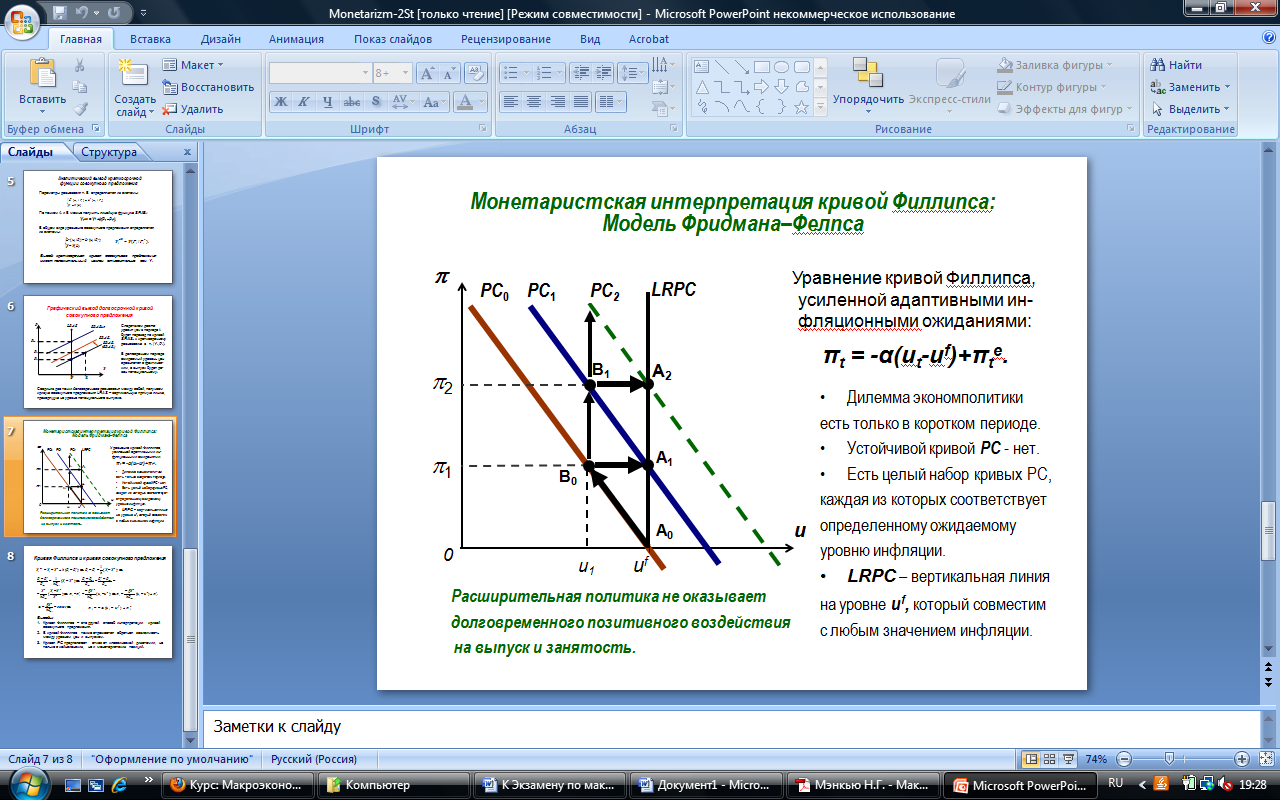Image resolution: width=1280 pixels, height=800 pixels.
Task: Click the clear formatting eraser icon
Action: point(478,73)
